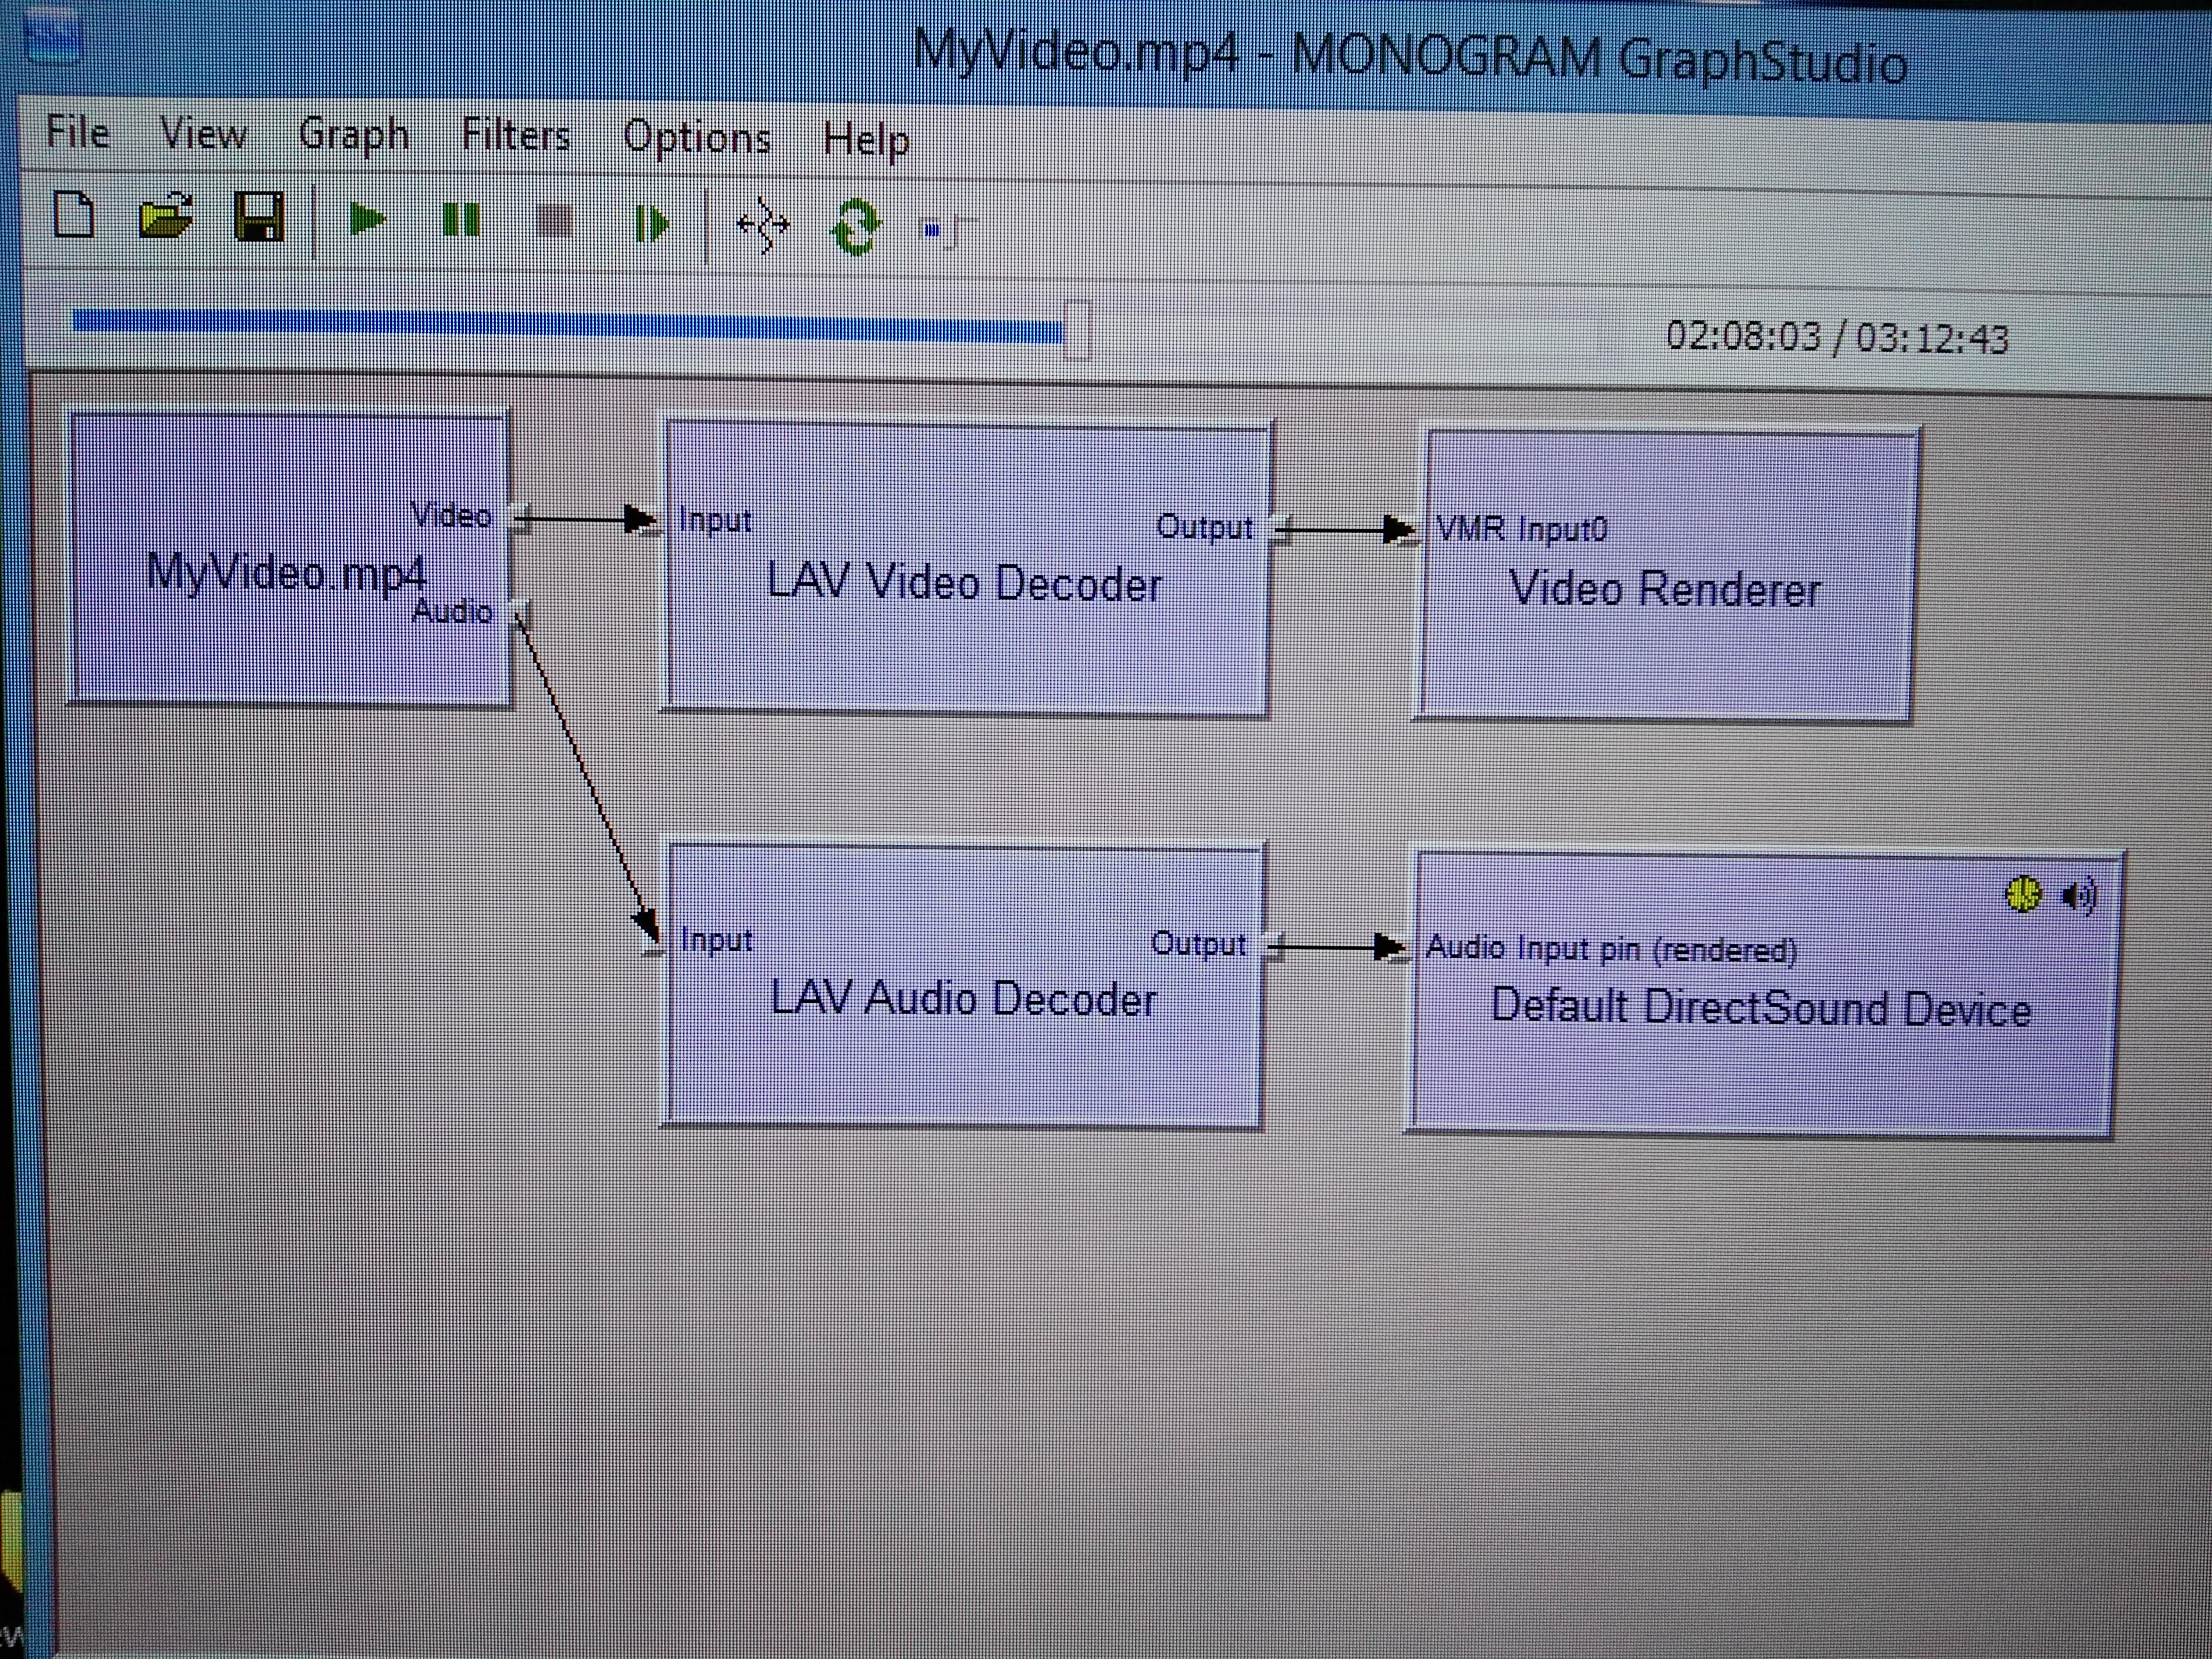Click the yellow clock icon on DirectSound Device
The height and width of the screenshot is (1659, 2212).
pyautogui.click(x=2024, y=894)
